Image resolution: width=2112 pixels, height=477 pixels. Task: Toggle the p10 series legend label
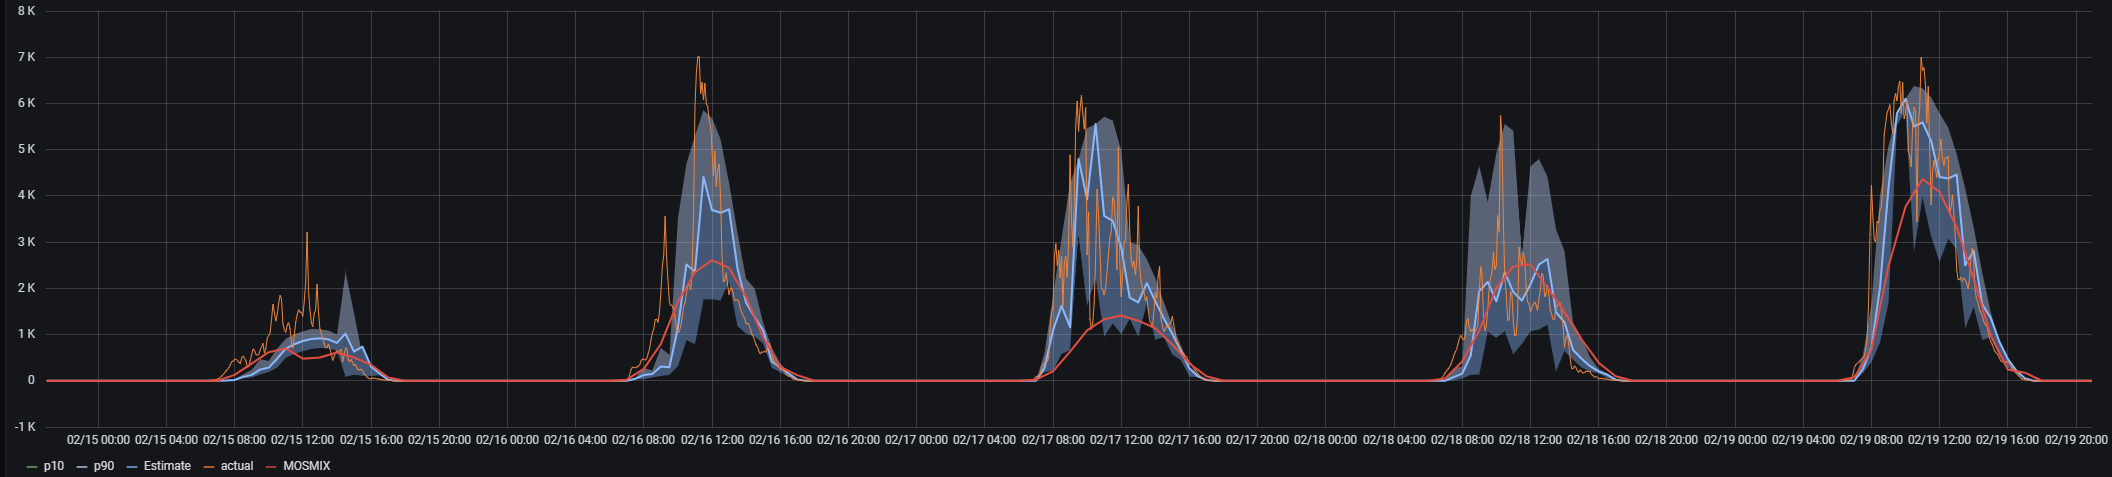(x=54, y=466)
